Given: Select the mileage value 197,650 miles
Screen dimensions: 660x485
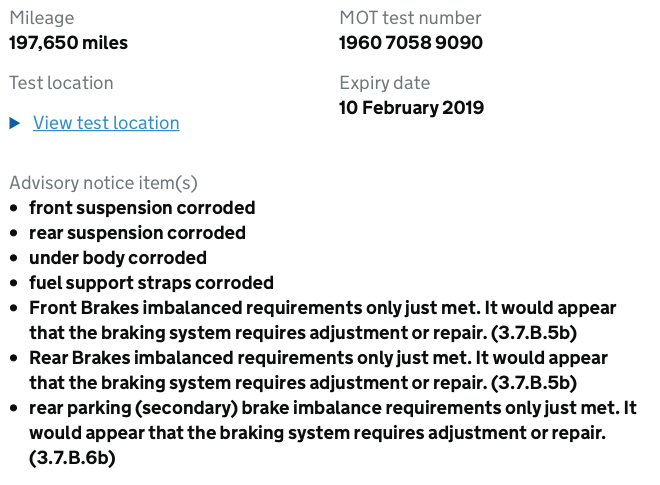Looking at the screenshot, I should [69, 43].
